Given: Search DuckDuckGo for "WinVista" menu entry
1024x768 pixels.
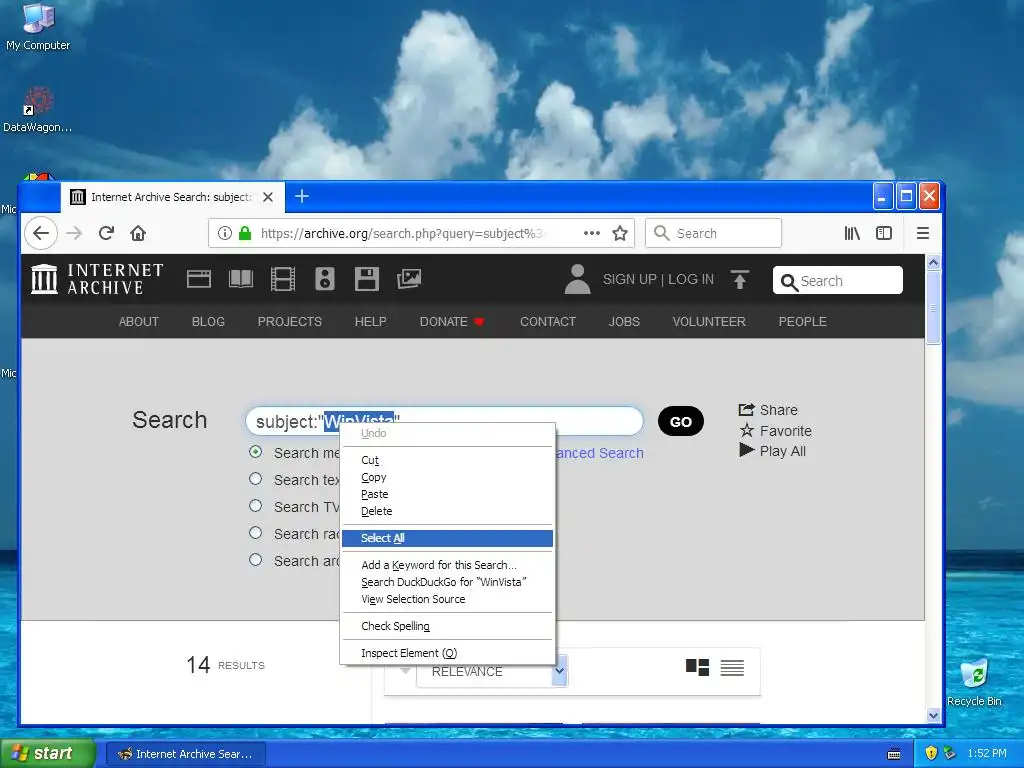Looking at the screenshot, I should pyautogui.click(x=447, y=582).
